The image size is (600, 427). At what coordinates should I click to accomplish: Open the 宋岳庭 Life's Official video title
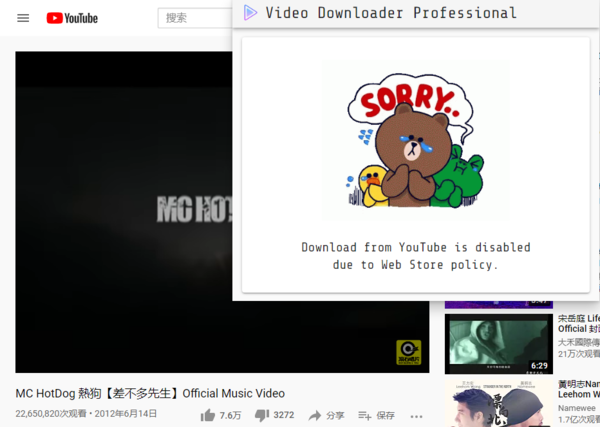(x=579, y=323)
